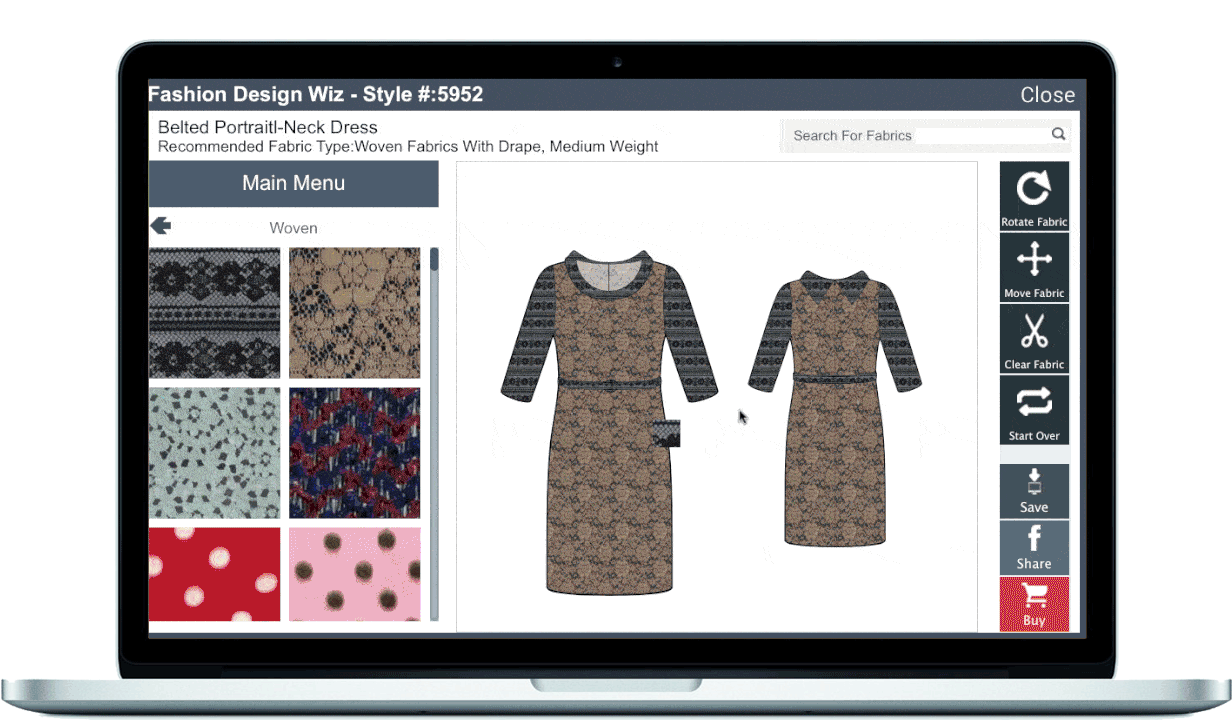The width and height of the screenshot is (1232, 720).
Task: Choose the pink polka dot fabric
Action: (355, 574)
